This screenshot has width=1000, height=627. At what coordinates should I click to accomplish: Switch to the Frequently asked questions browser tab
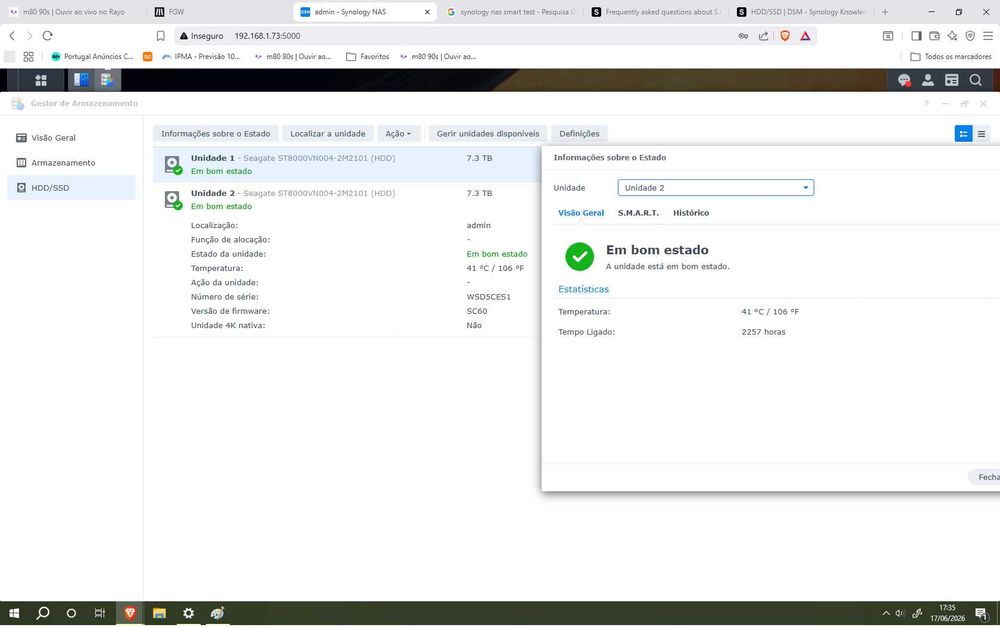coord(657,11)
